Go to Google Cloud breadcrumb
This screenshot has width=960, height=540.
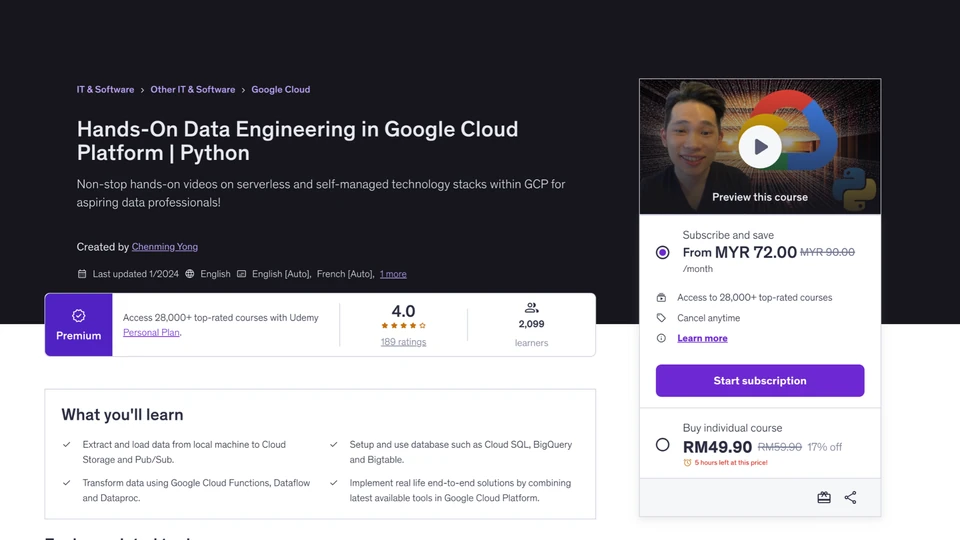tap(280, 89)
